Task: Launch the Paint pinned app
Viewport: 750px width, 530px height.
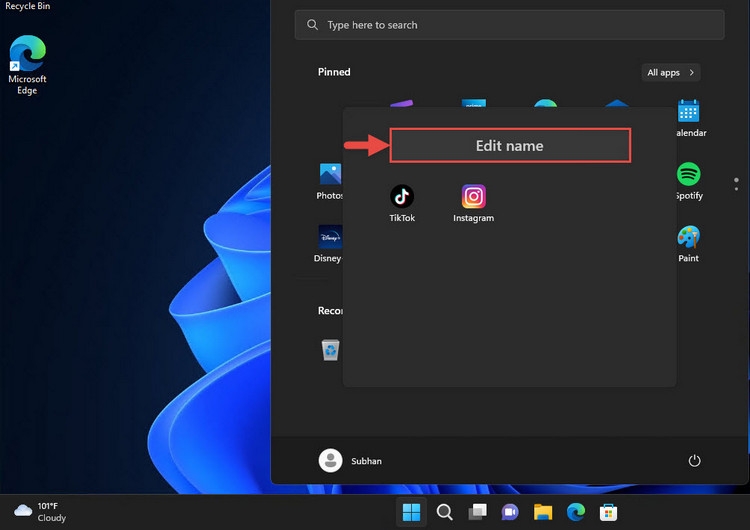Action: [689, 243]
